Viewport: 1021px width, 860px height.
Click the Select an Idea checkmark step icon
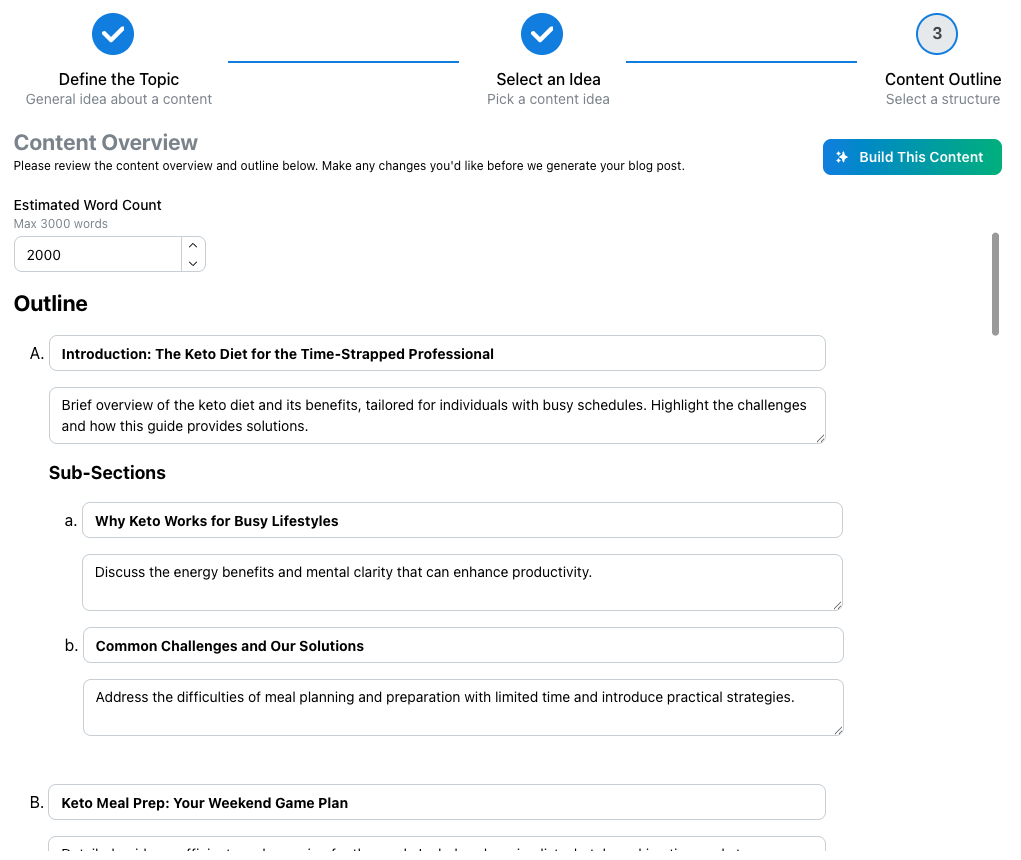542,34
